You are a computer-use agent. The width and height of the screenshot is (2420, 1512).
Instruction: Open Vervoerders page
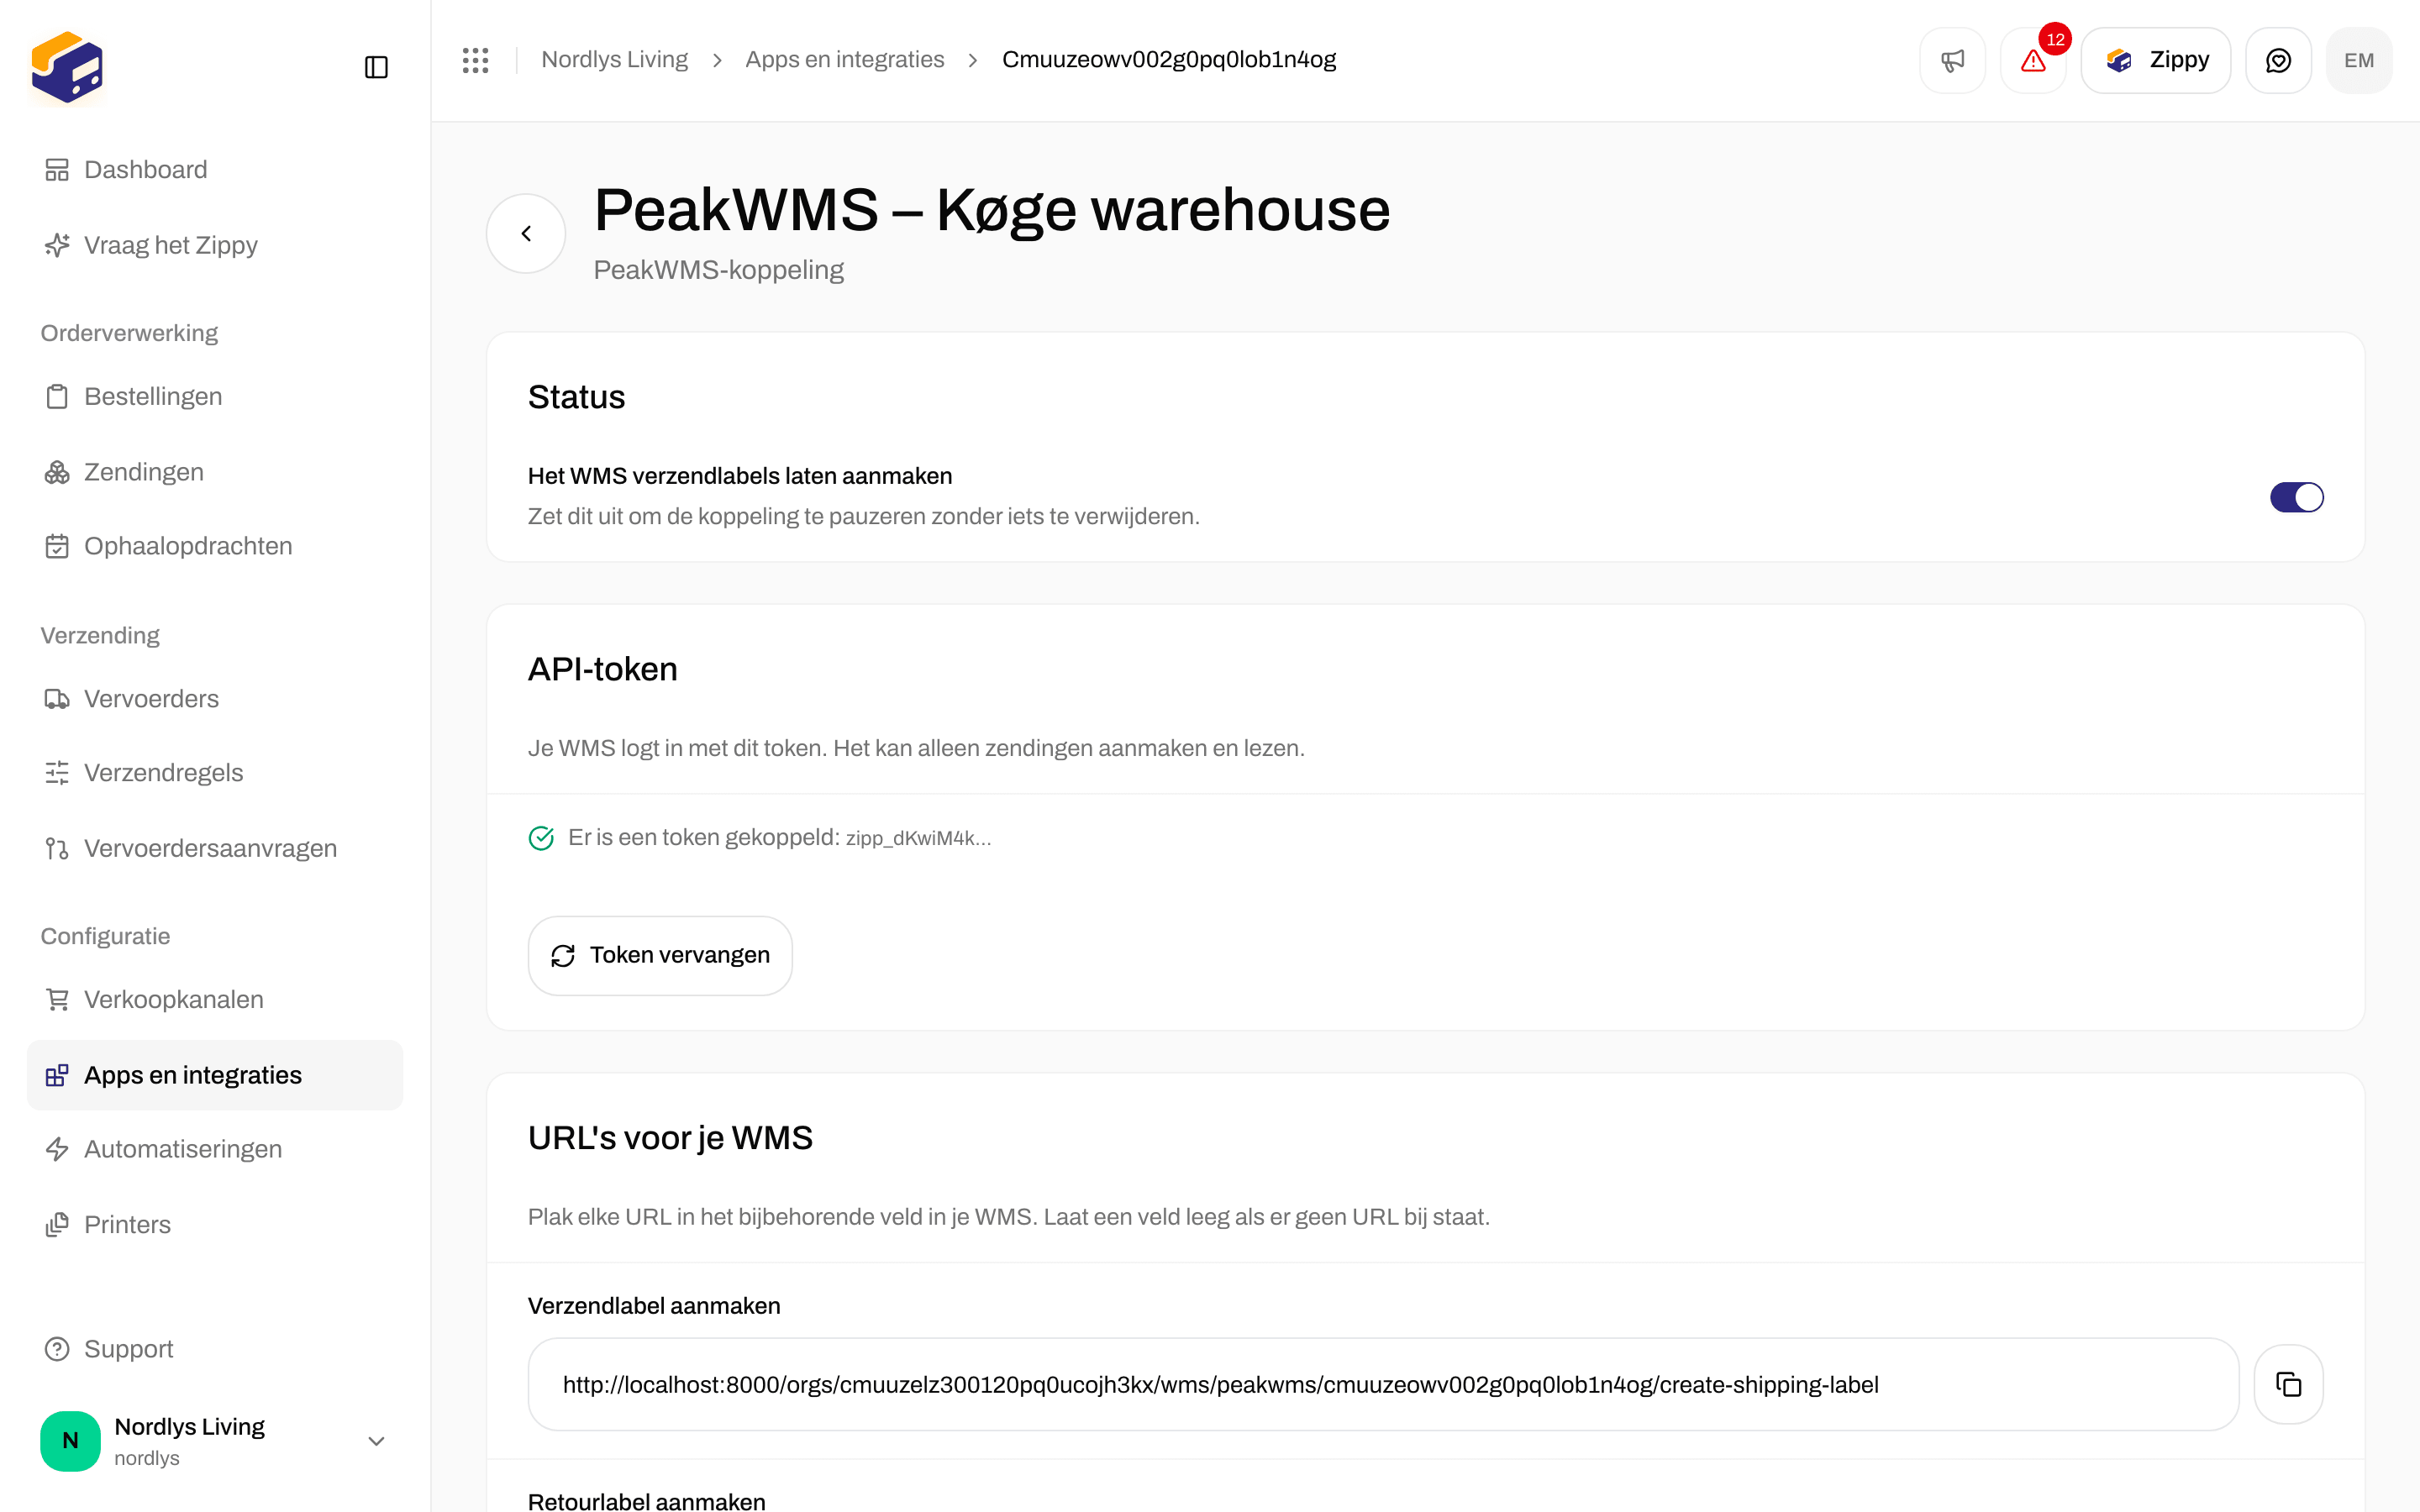(x=215, y=699)
